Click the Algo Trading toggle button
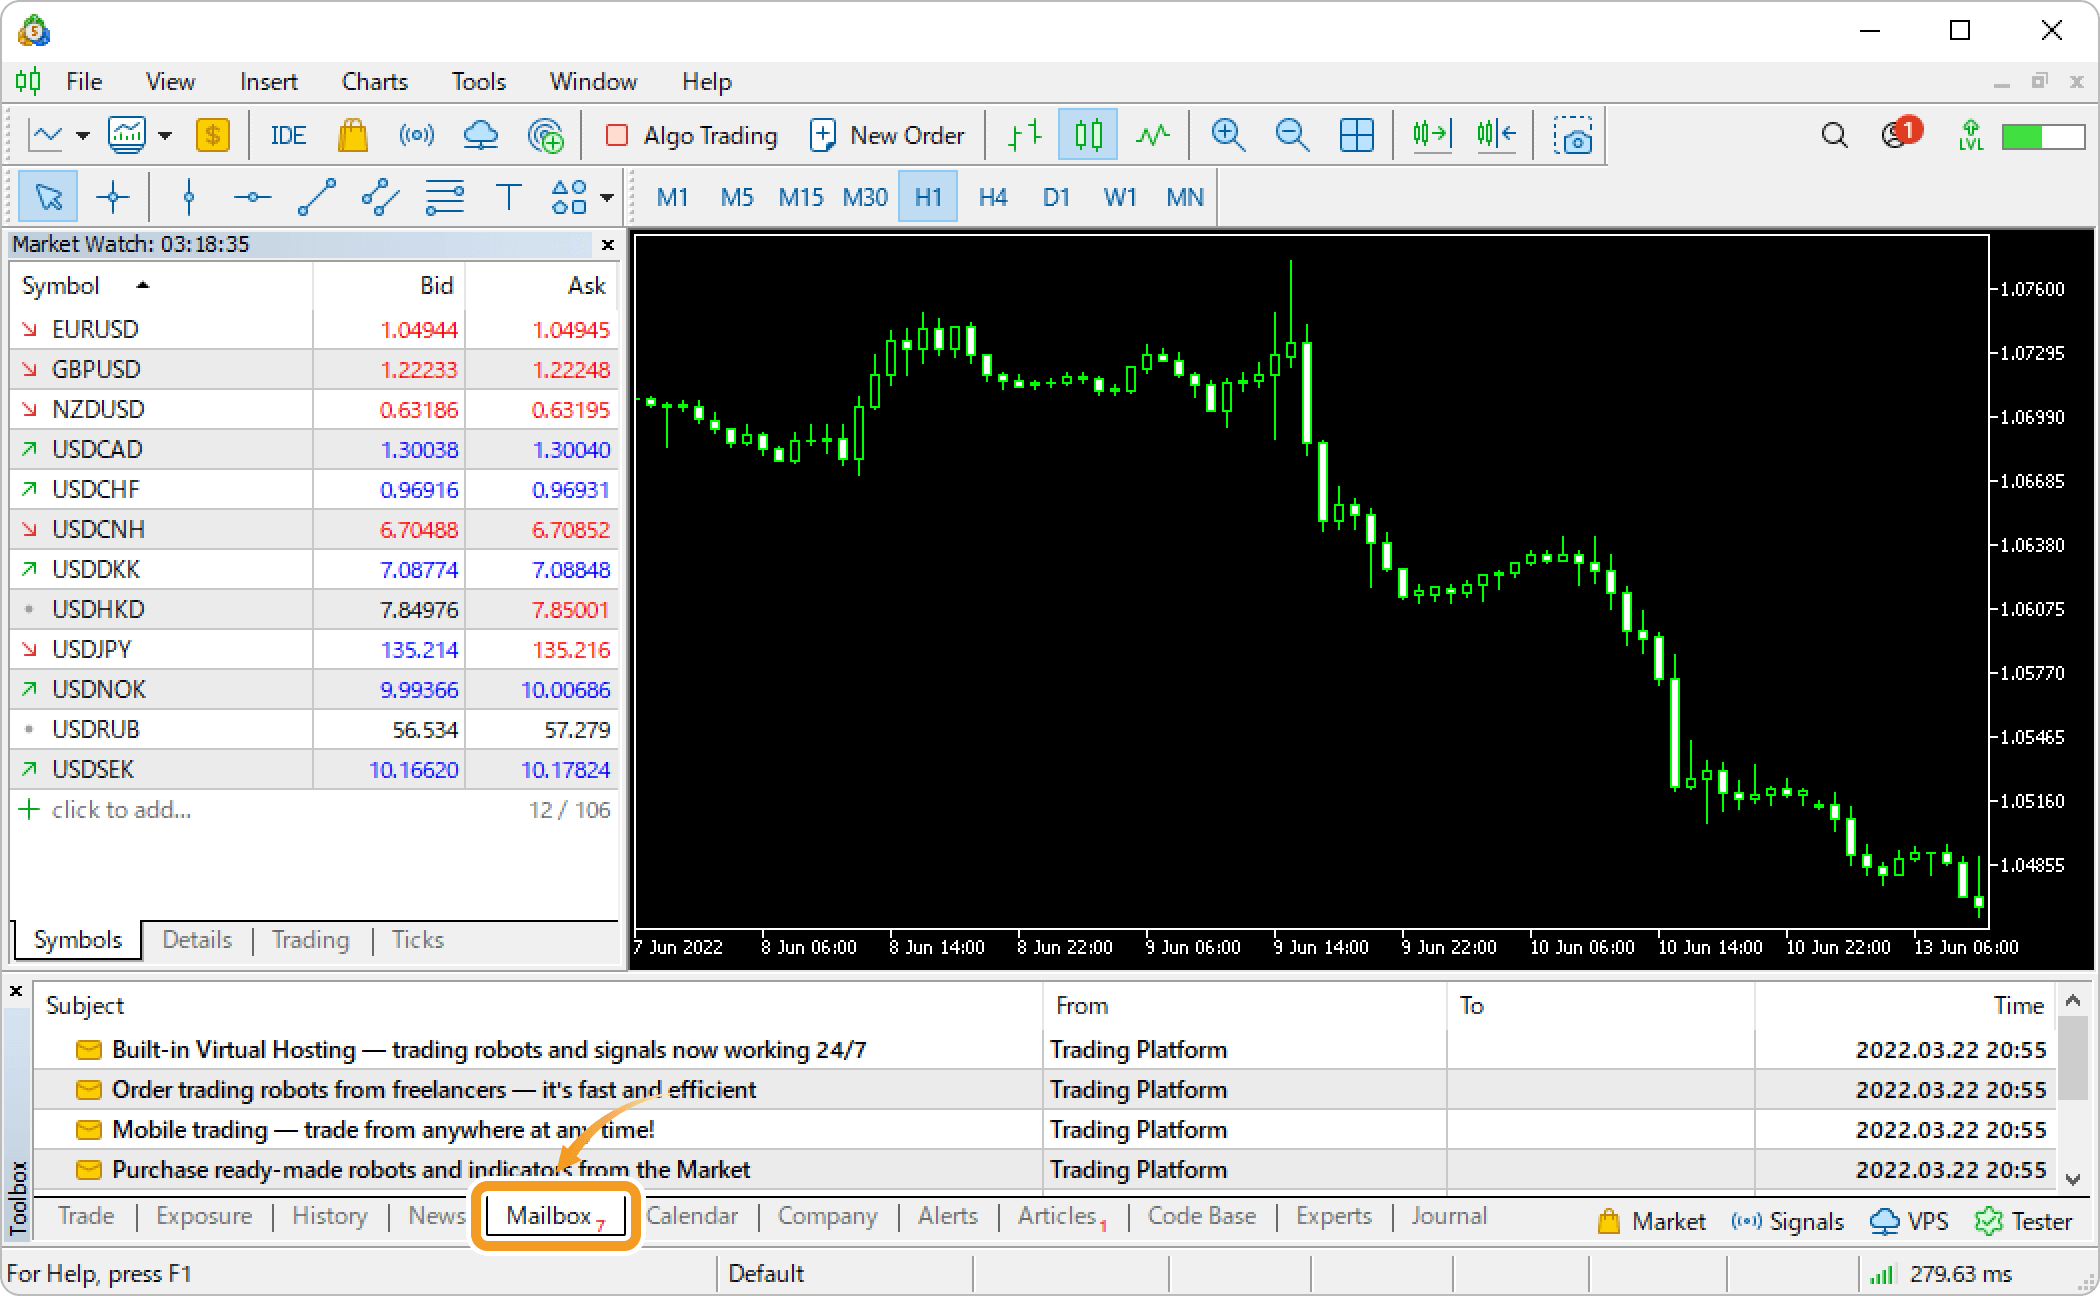 click(x=692, y=134)
